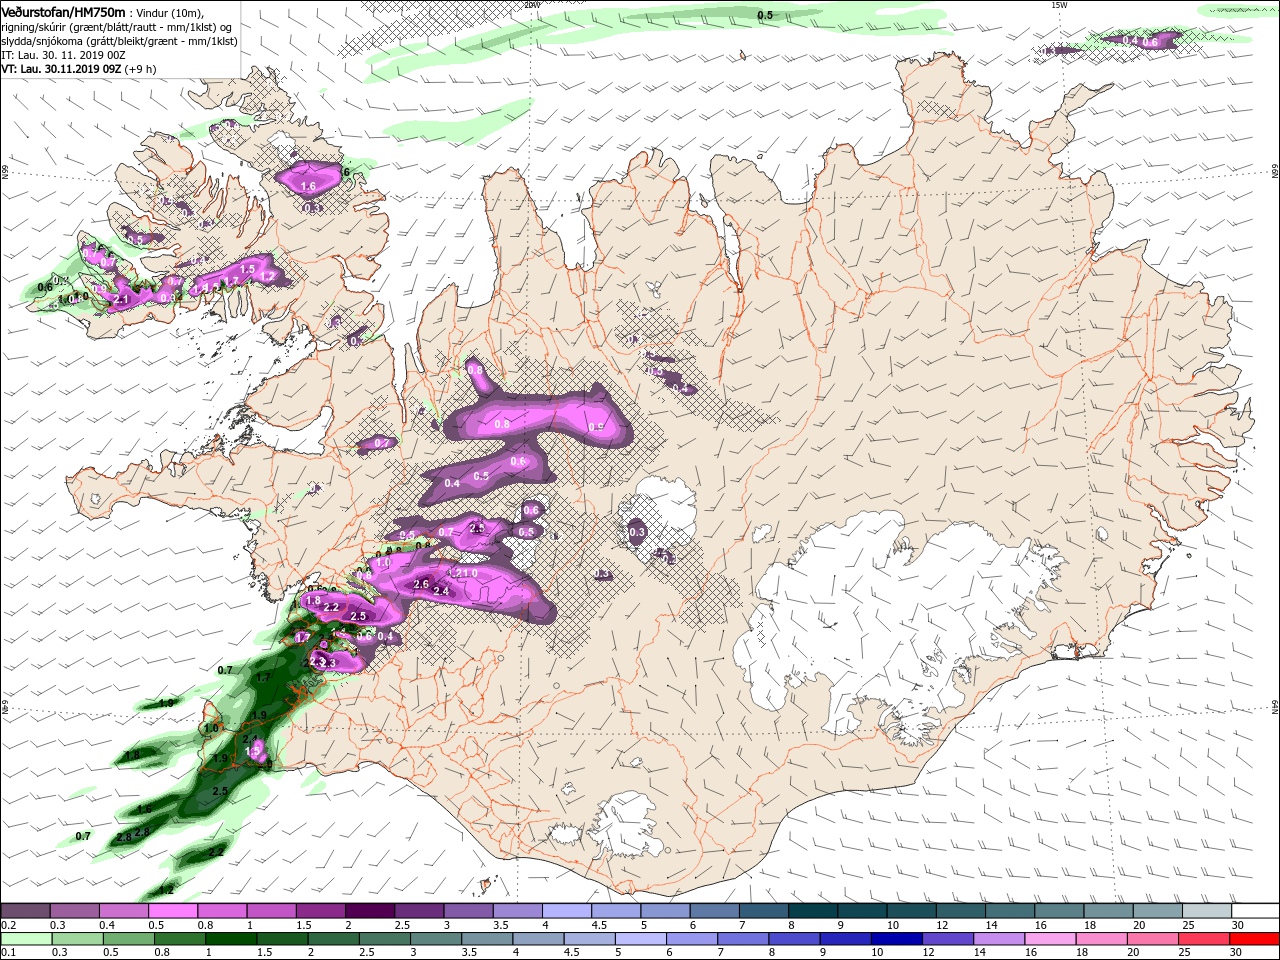Pick the snow legend swatch between 0.3 and 0.4

(74, 911)
